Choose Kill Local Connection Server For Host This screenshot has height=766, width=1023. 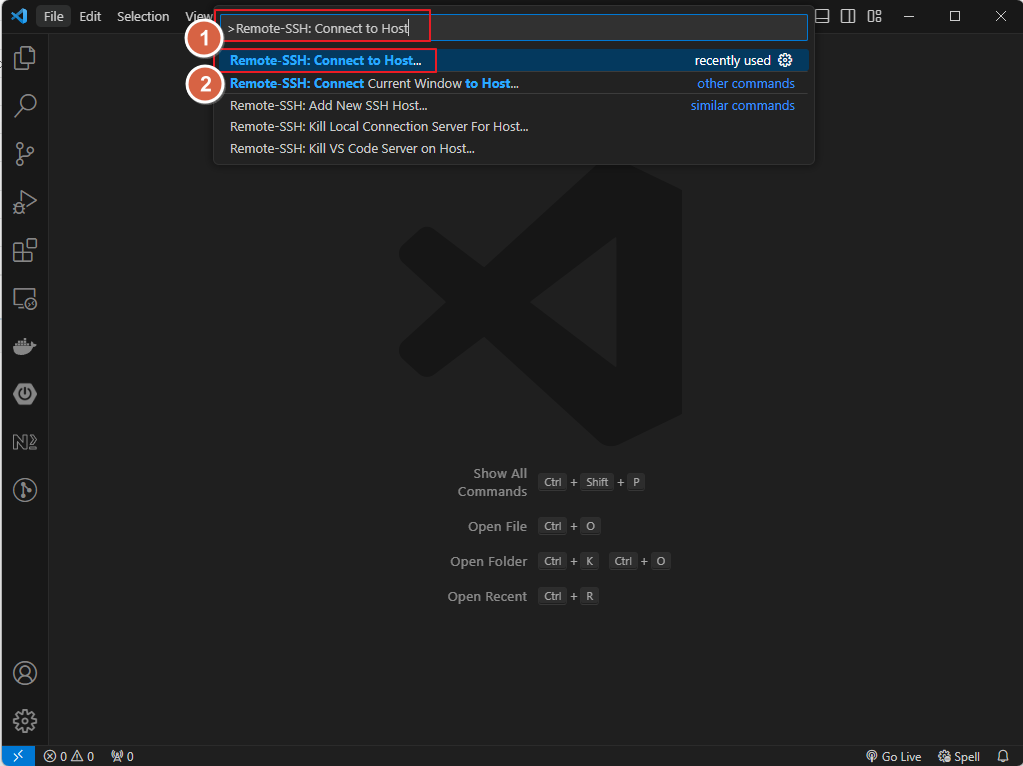(514, 127)
